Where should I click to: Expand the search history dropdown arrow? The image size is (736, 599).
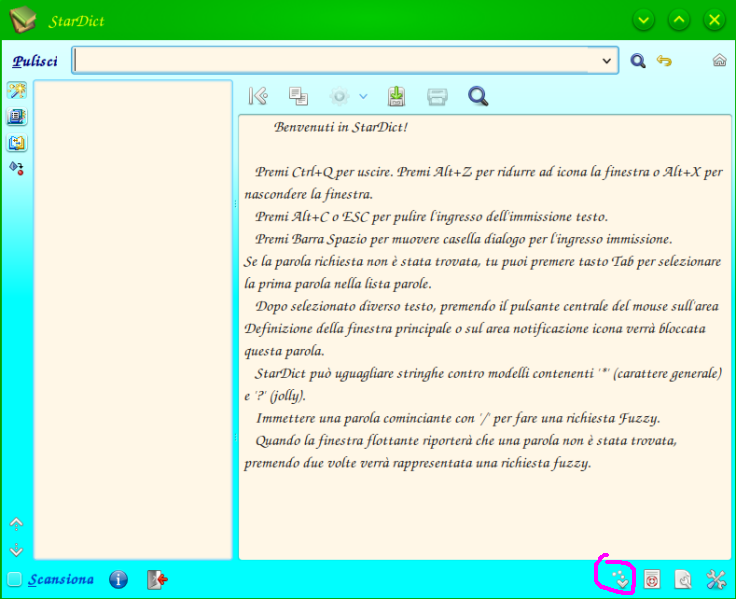pyautogui.click(x=606, y=61)
